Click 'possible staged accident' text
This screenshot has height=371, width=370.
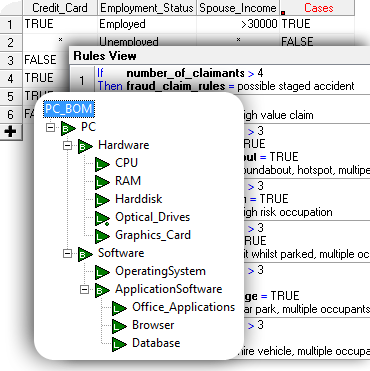click(x=296, y=86)
